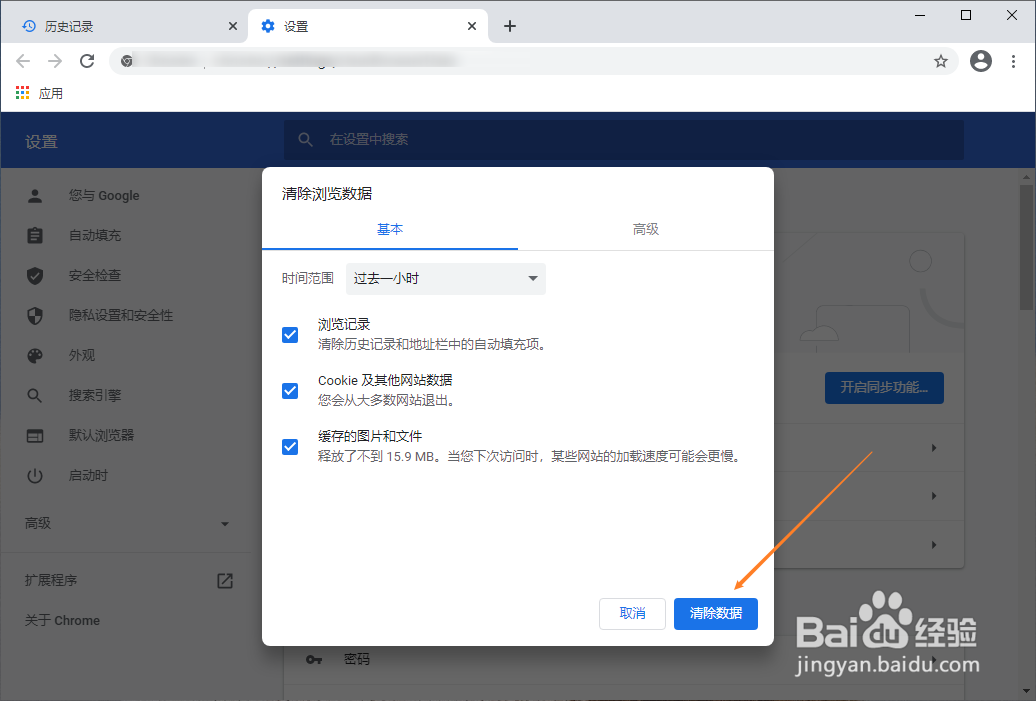This screenshot has width=1036, height=701.
Task: Uncheck the 浏览记录 checkbox
Action: pyautogui.click(x=289, y=335)
